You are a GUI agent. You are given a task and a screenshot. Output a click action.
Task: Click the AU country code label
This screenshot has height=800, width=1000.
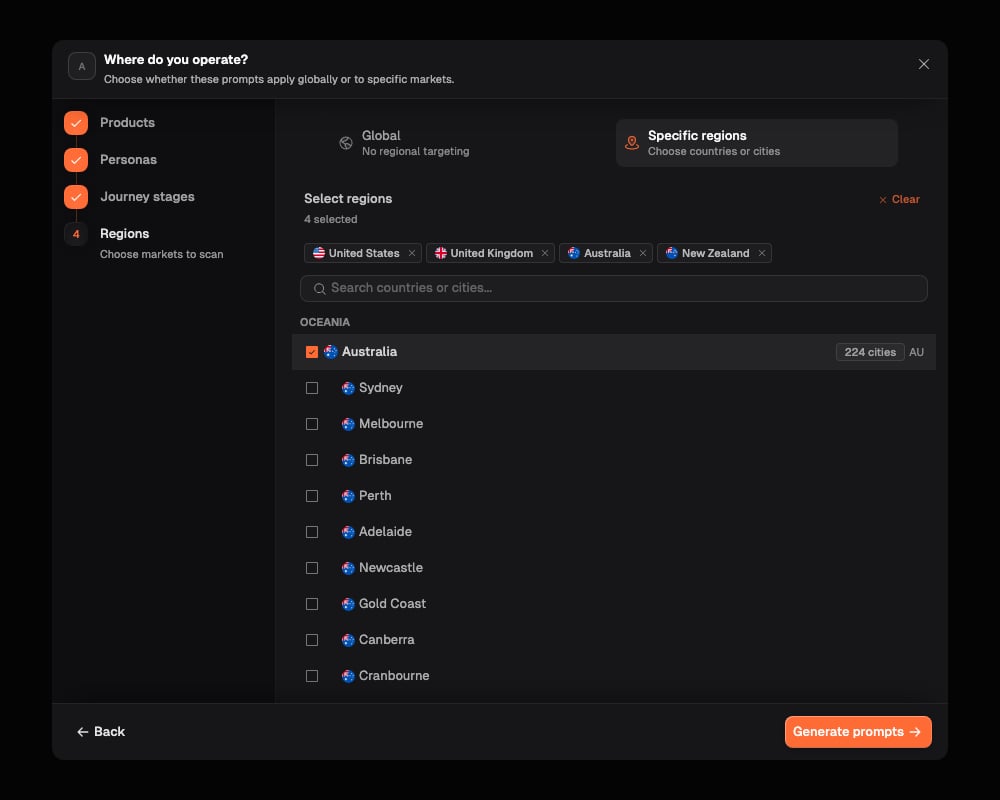click(x=916, y=352)
